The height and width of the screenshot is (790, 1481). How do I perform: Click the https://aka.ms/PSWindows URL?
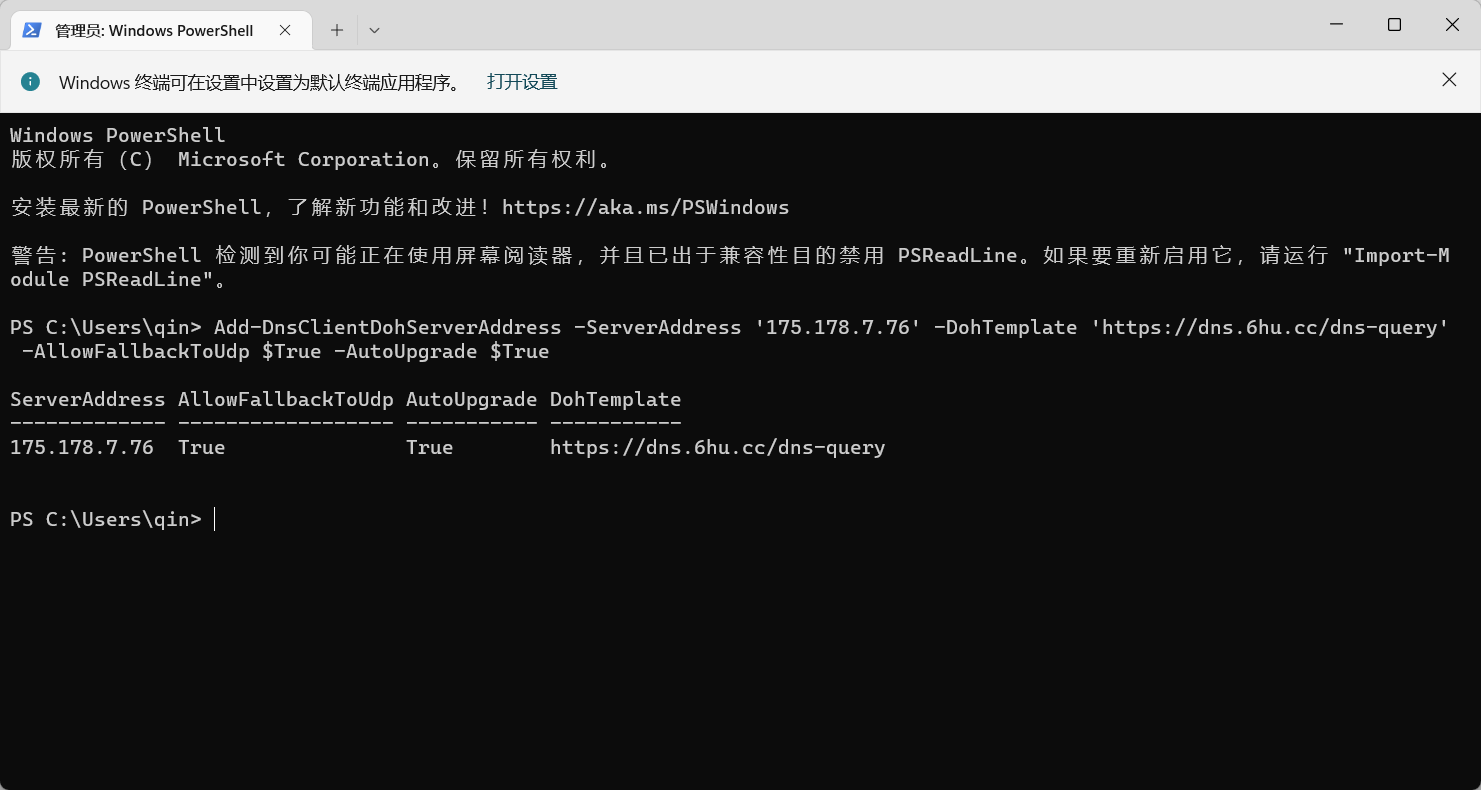[645, 208]
